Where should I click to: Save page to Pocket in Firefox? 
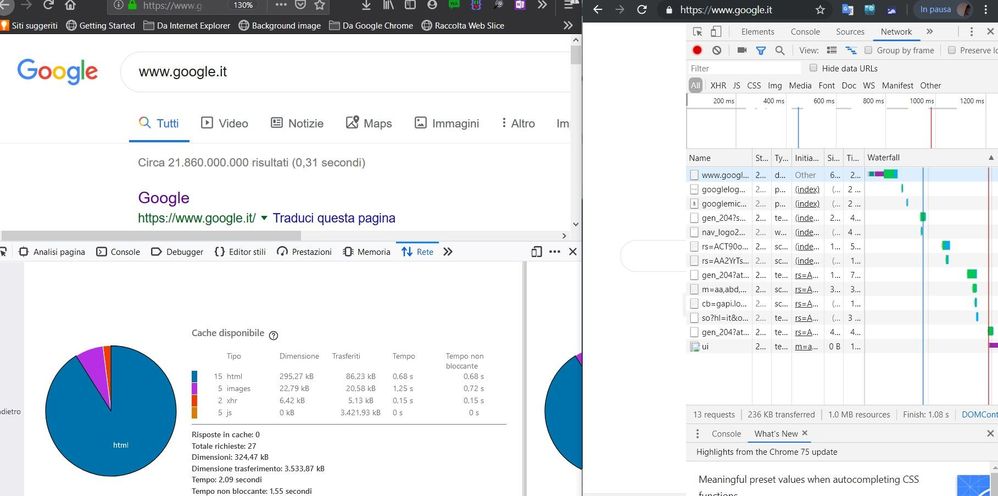[x=300, y=5]
